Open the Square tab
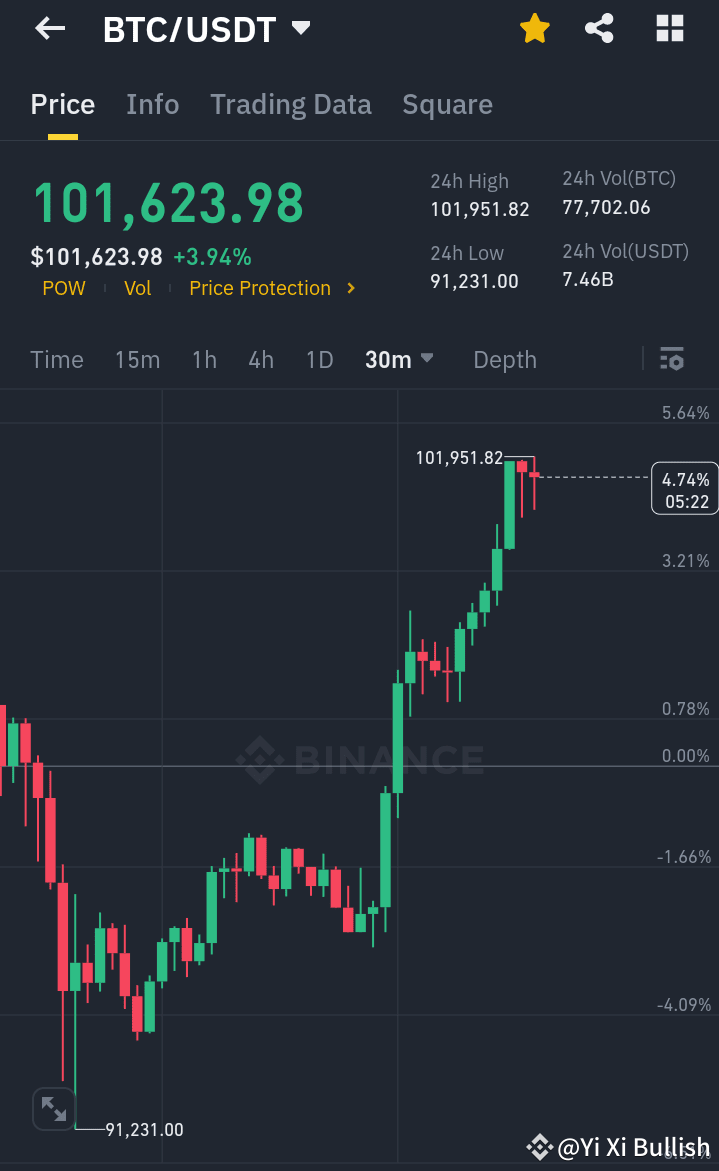 tap(447, 104)
